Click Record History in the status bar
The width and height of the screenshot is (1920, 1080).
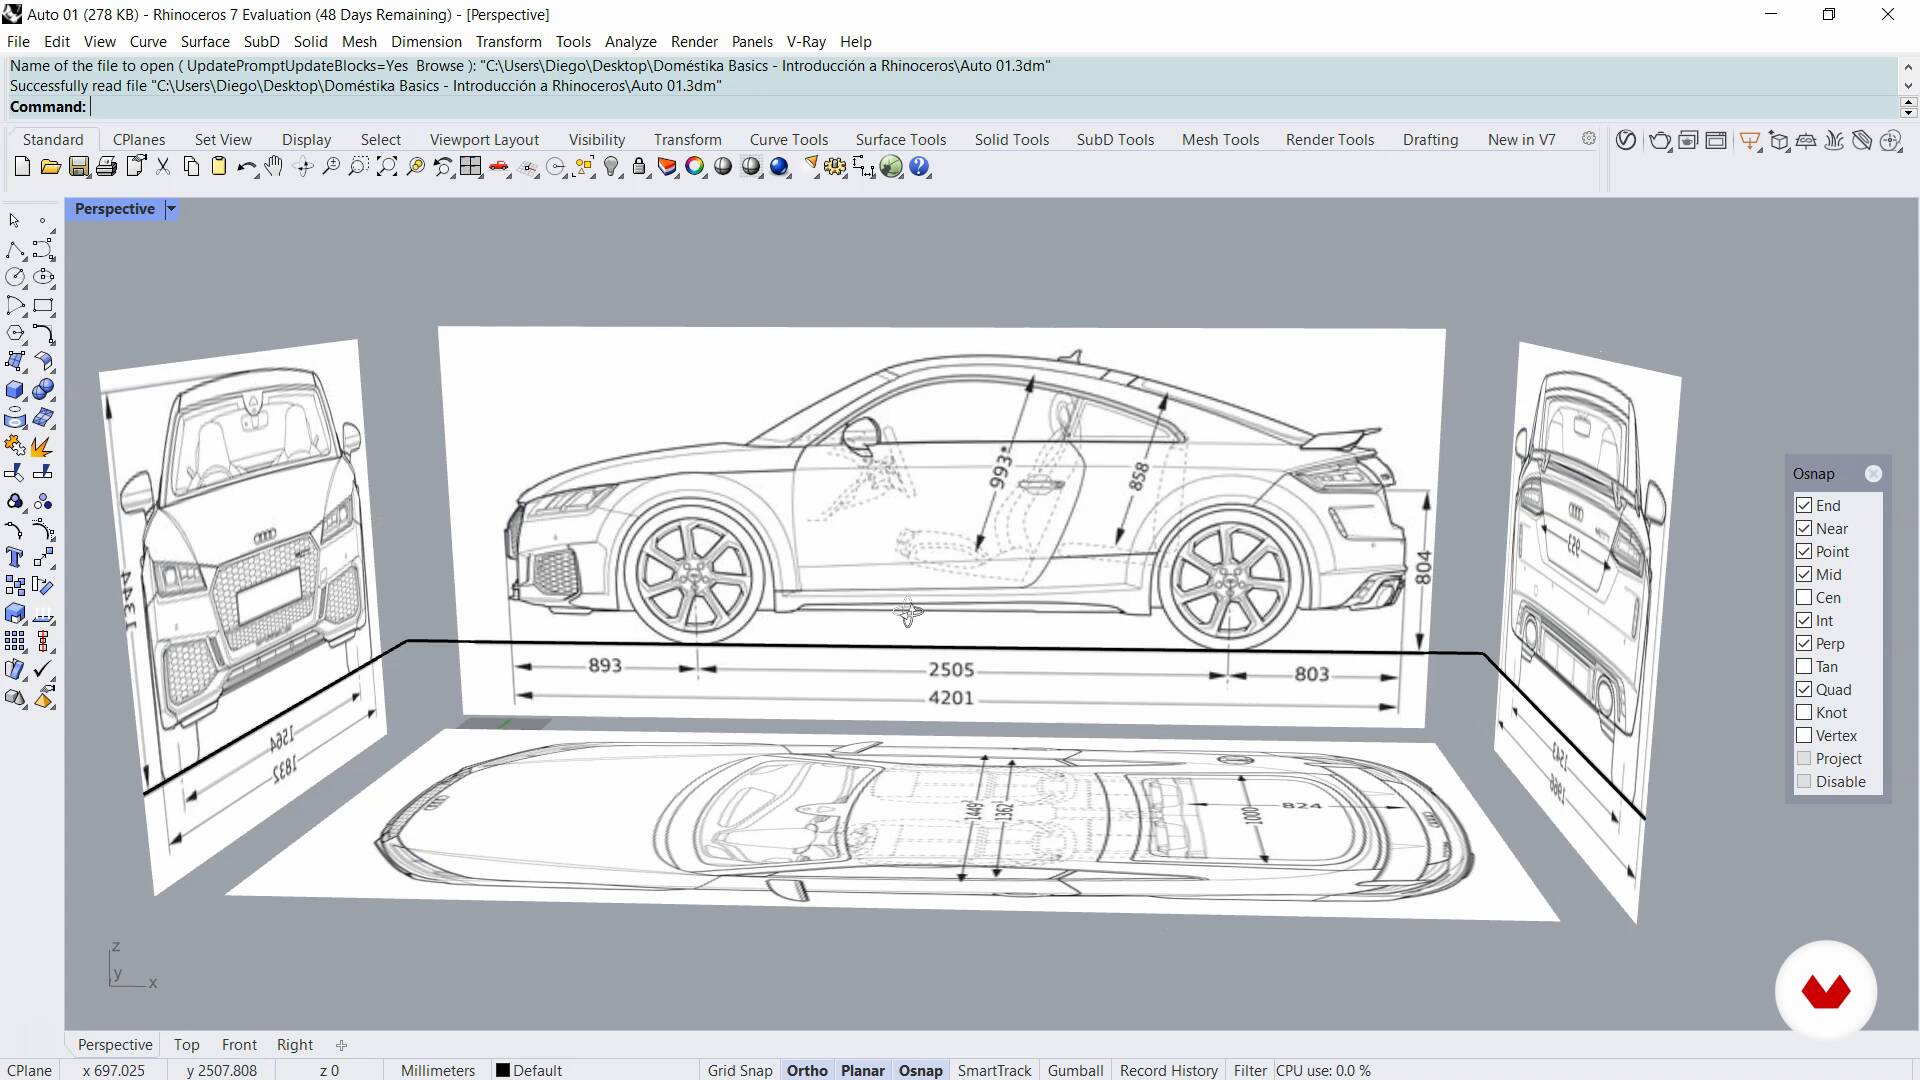click(x=1169, y=1071)
